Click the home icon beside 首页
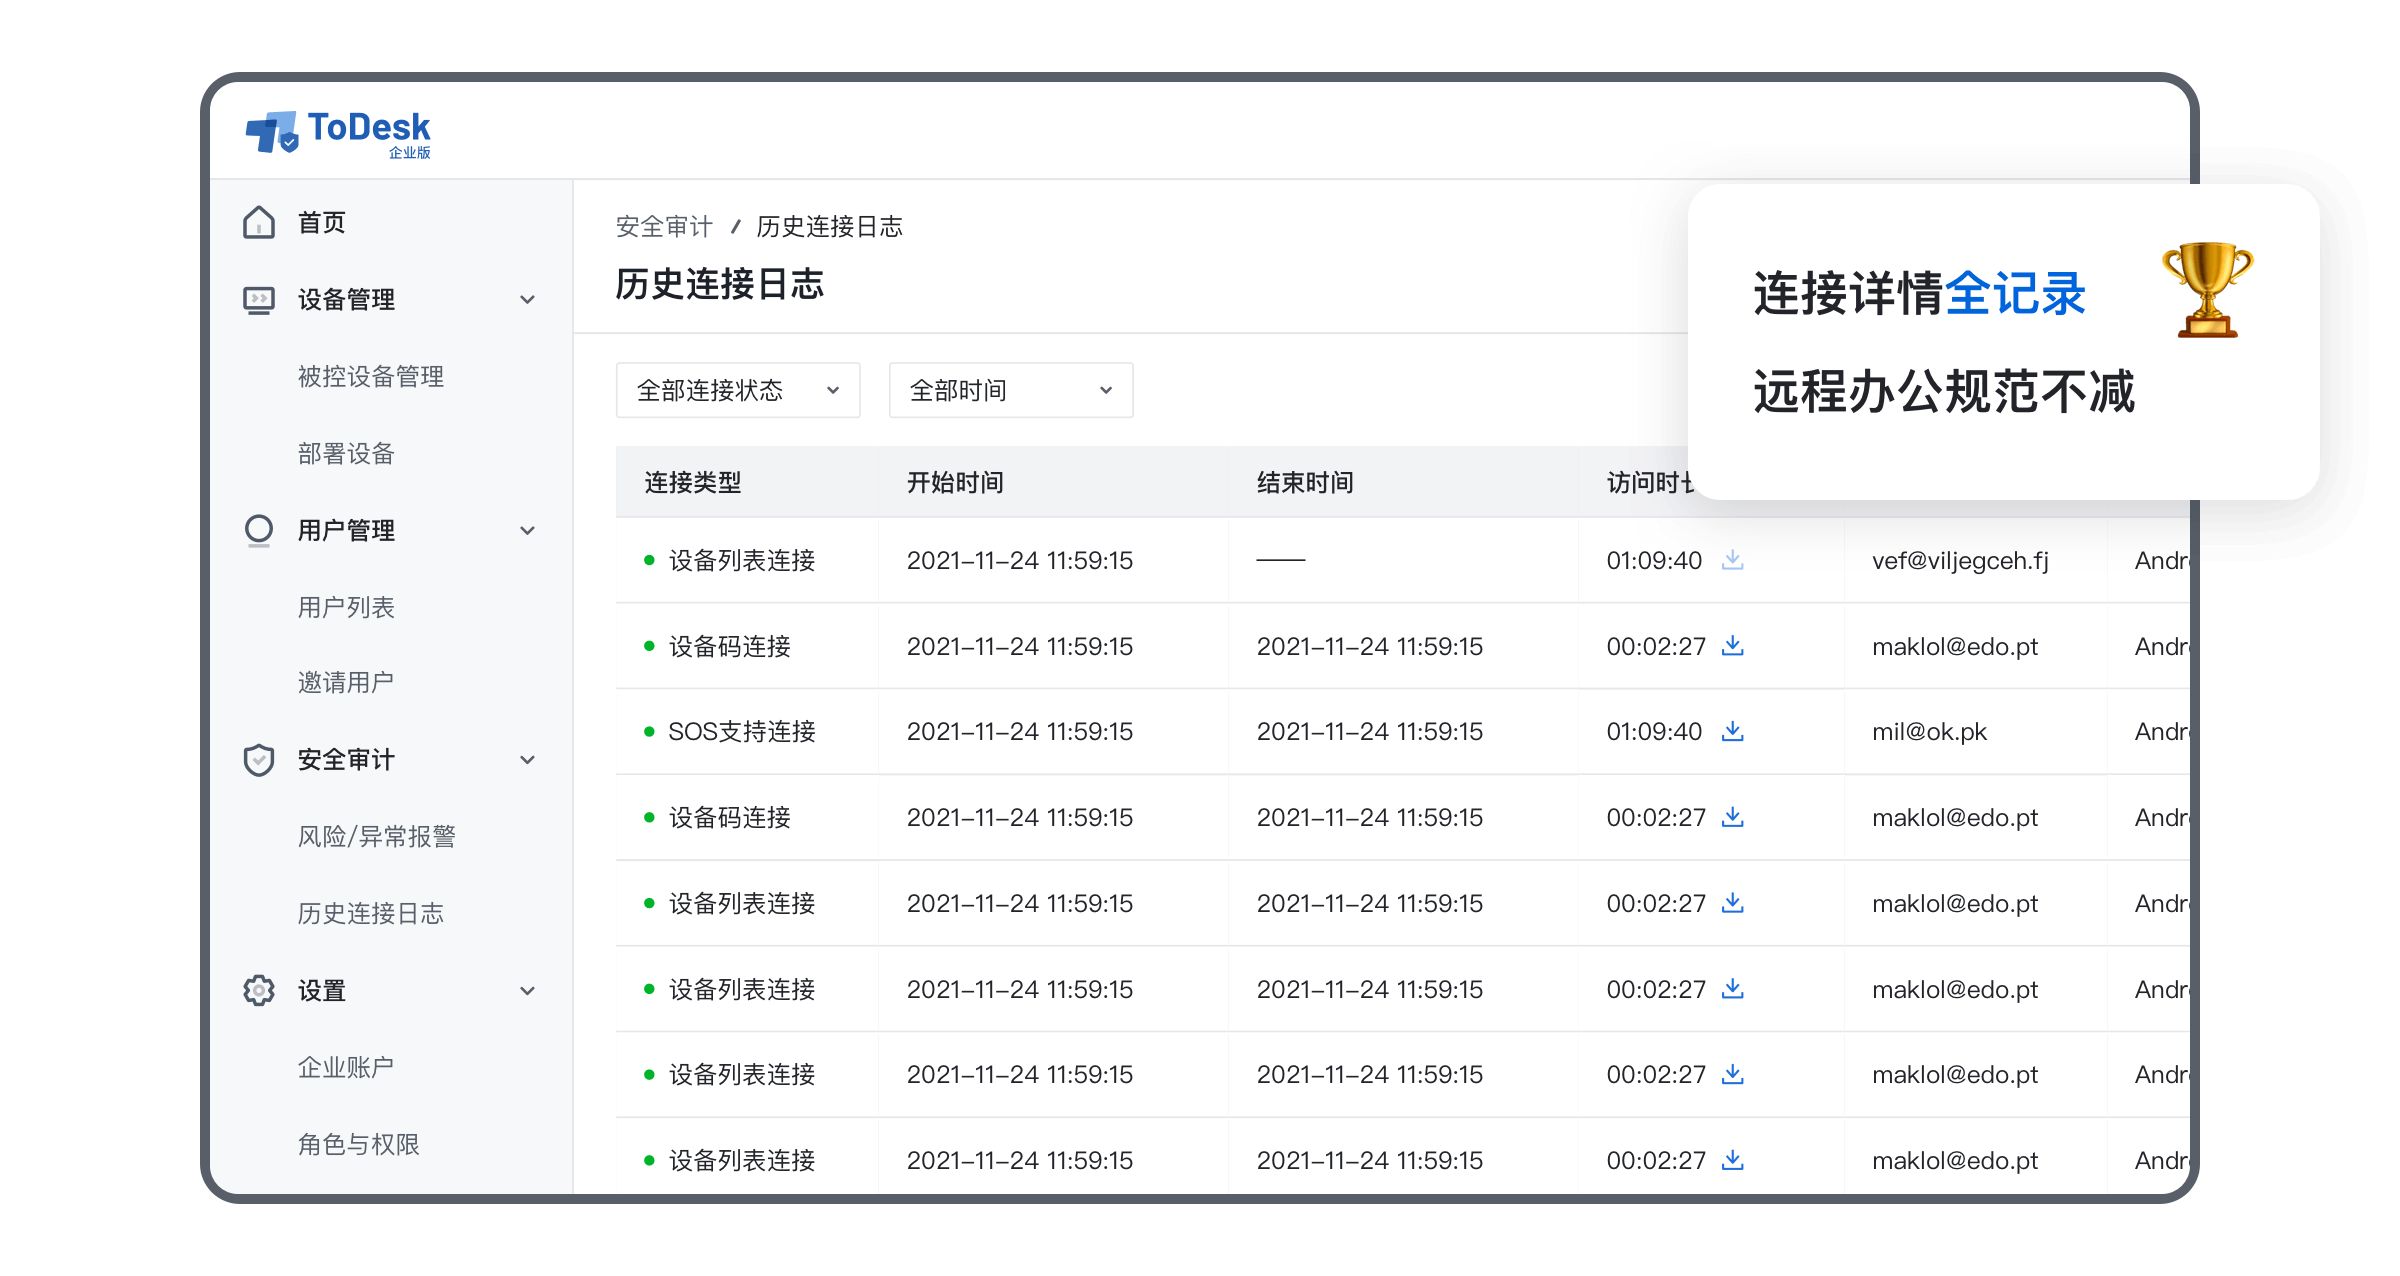This screenshot has width=2400, height=1276. (259, 222)
